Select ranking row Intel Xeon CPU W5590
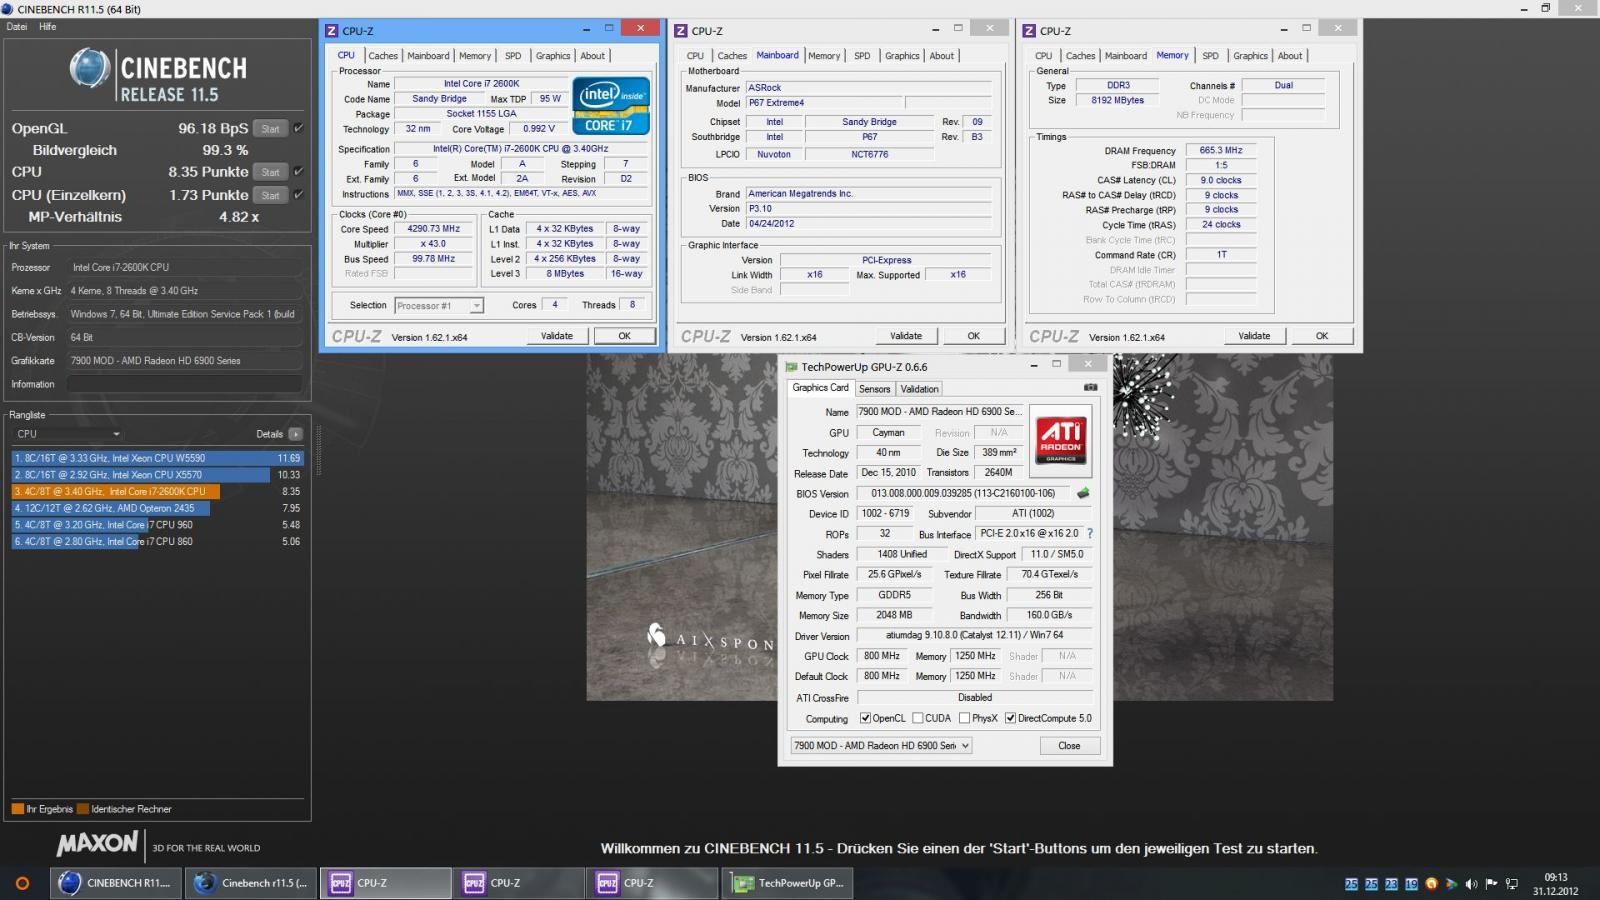Image resolution: width=1600 pixels, height=900 pixels. pos(156,458)
